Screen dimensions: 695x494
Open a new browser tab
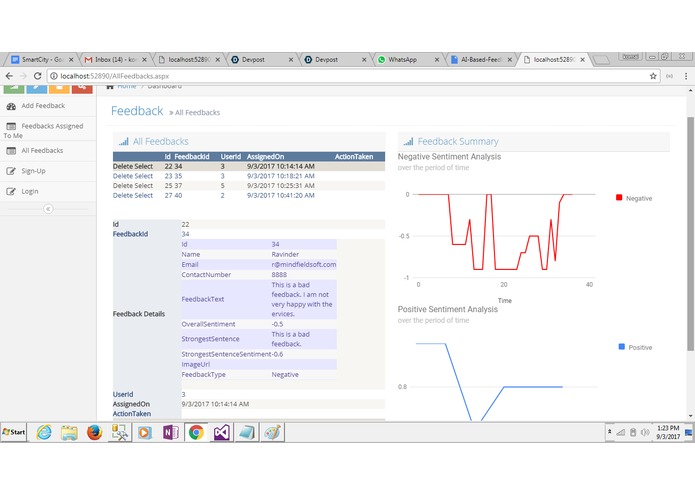pos(601,60)
